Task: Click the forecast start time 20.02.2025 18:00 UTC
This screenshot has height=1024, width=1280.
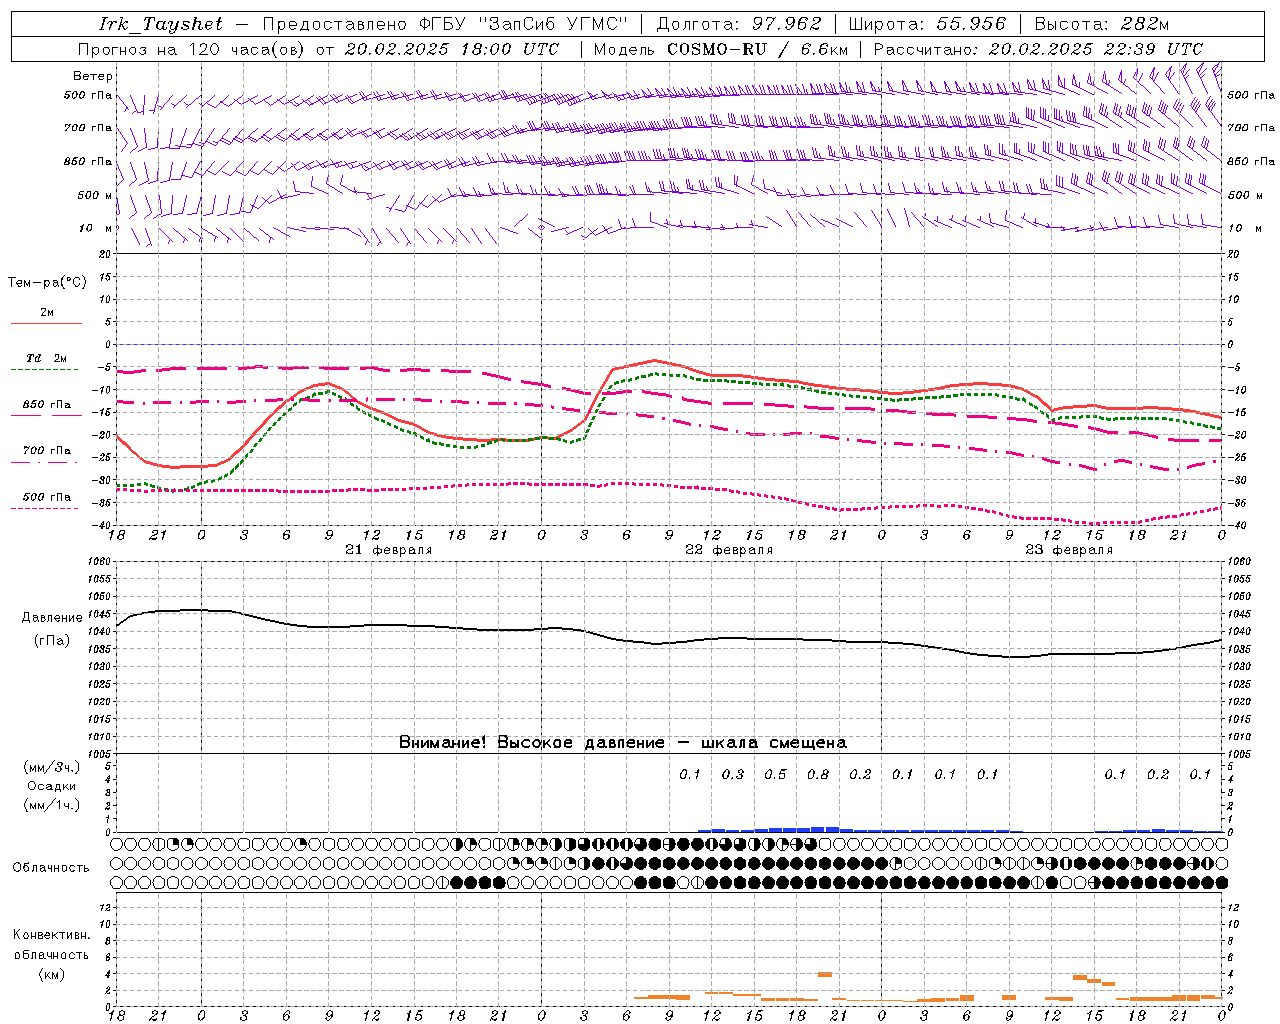Action: pyautogui.click(x=452, y=49)
